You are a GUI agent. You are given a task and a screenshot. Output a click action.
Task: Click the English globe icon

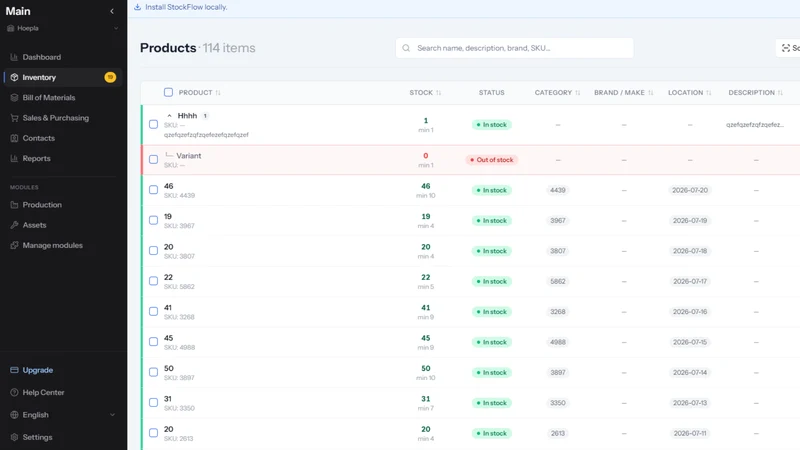pos(14,415)
